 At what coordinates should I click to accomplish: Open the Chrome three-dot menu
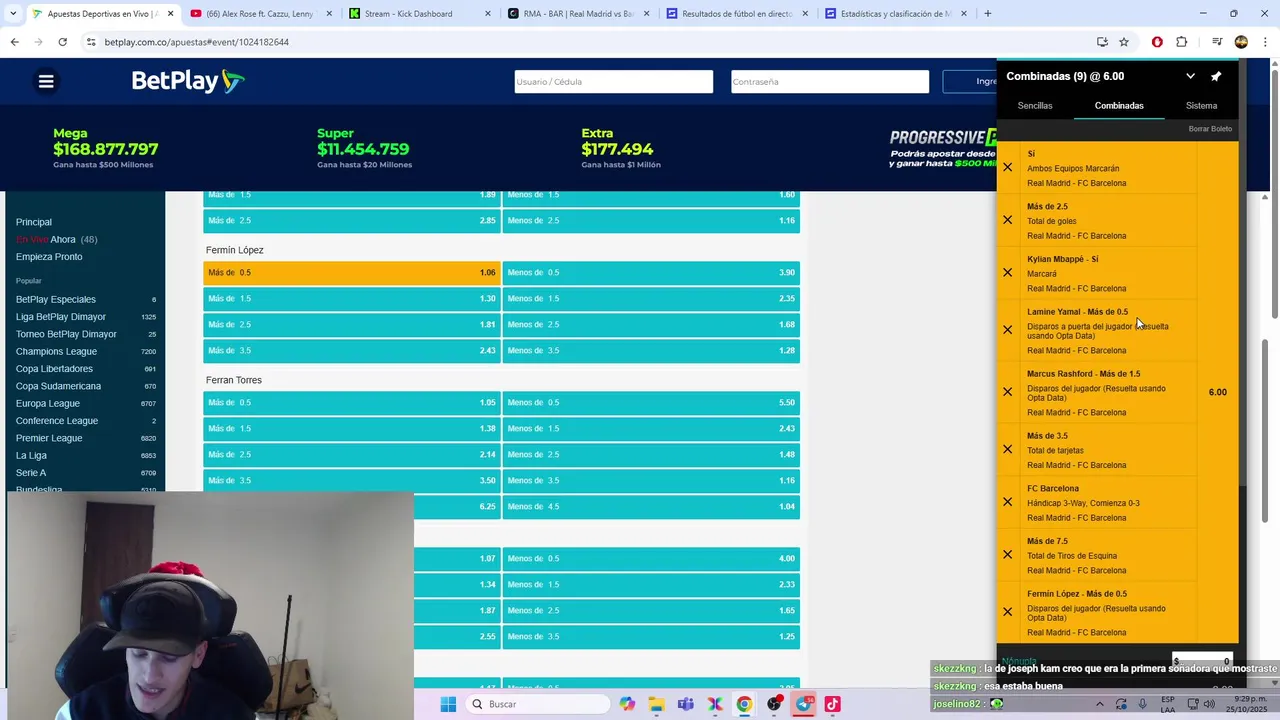click(x=1266, y=42)
